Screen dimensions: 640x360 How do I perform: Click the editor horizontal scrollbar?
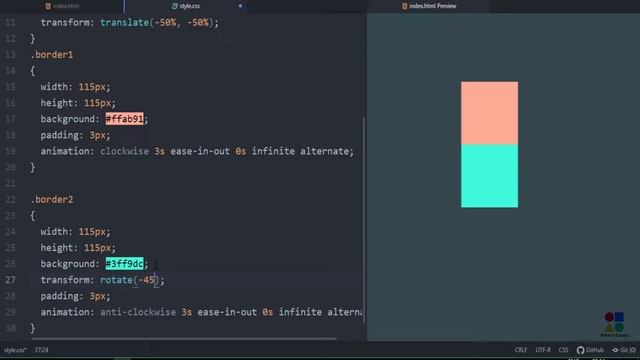(184, 338)
